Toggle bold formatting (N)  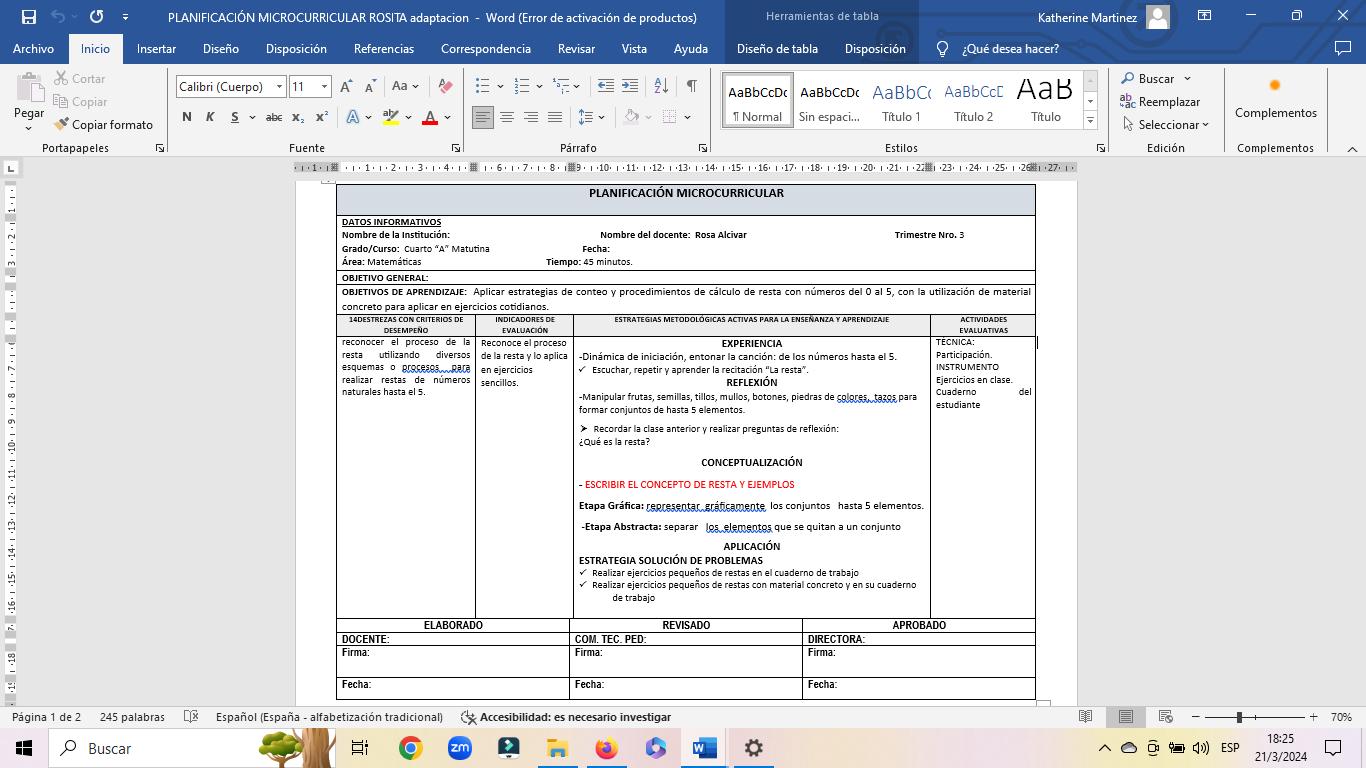187,117
